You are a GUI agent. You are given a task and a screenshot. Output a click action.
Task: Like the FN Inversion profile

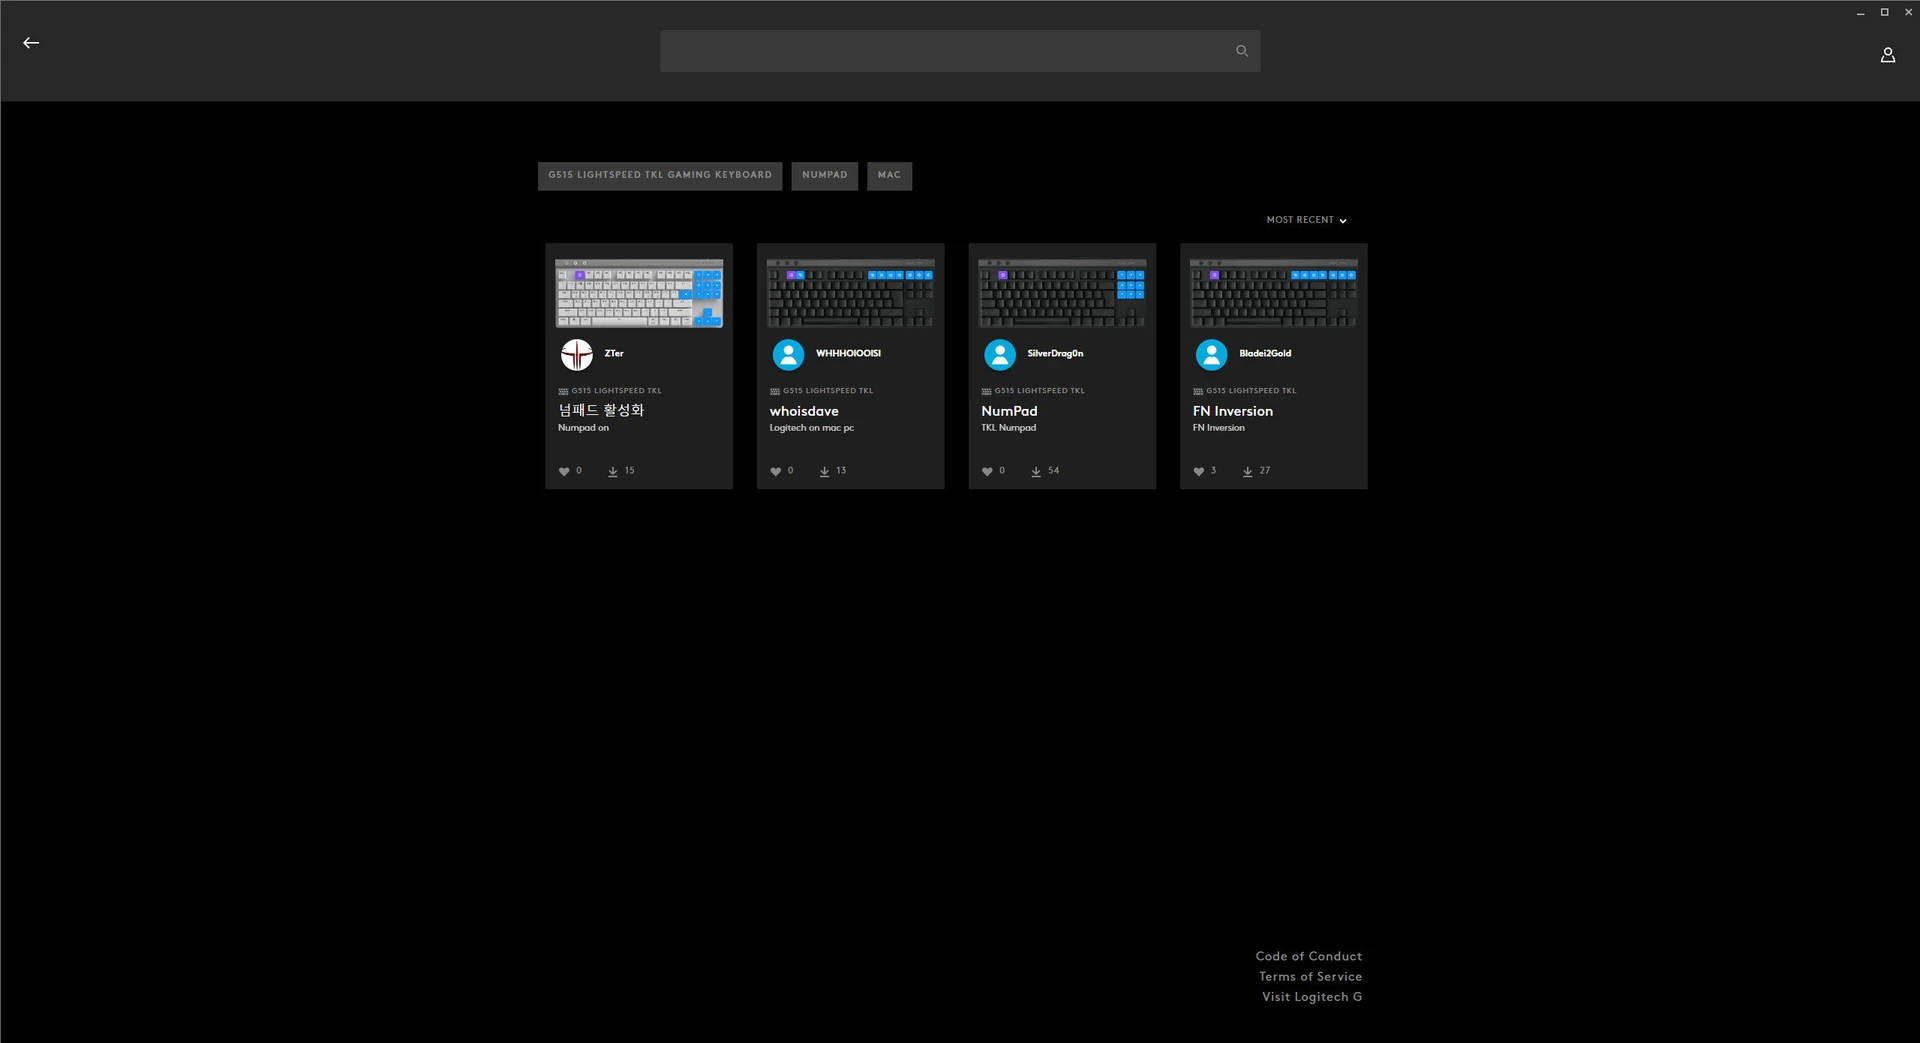1198,471
